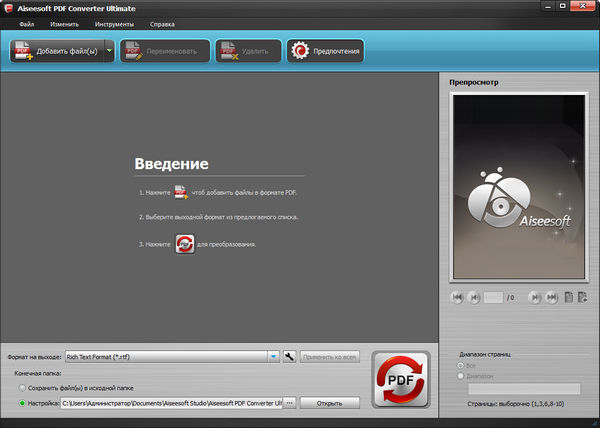Click the large PDF convert button
This screenshot has height=428, width=600.
400,379
